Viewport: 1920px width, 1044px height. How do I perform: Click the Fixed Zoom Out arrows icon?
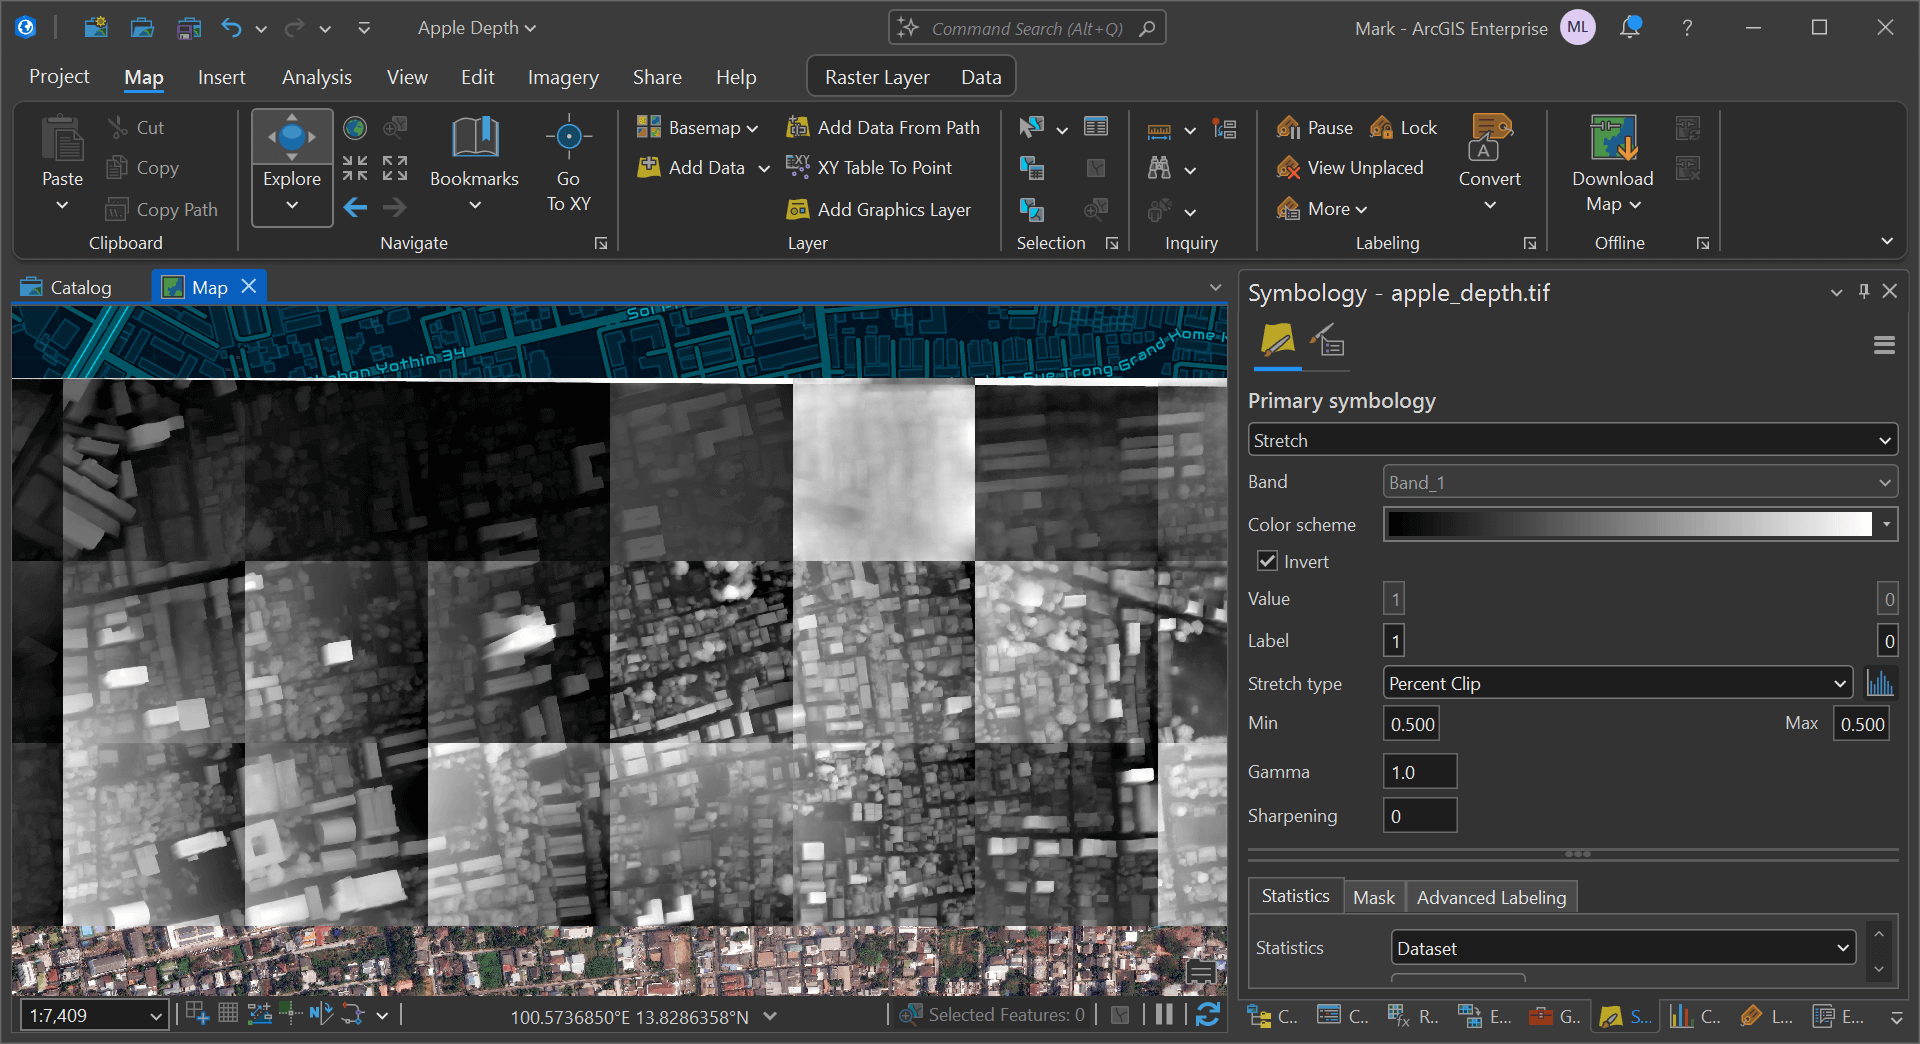click(395, 168)
